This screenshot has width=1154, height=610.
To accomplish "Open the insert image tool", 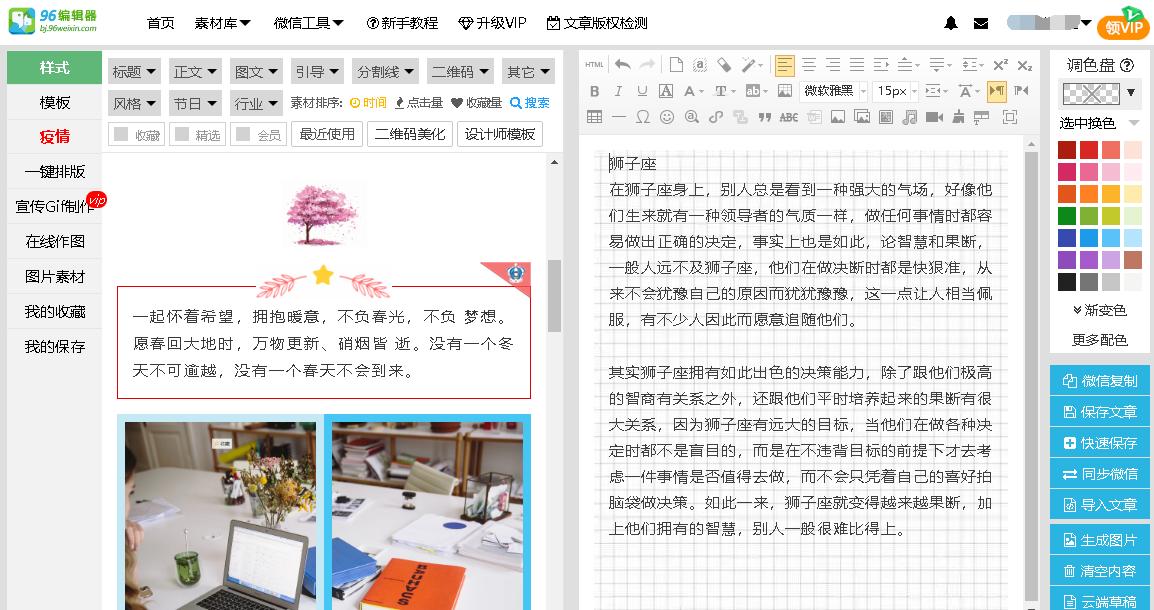I will point(837,117).
